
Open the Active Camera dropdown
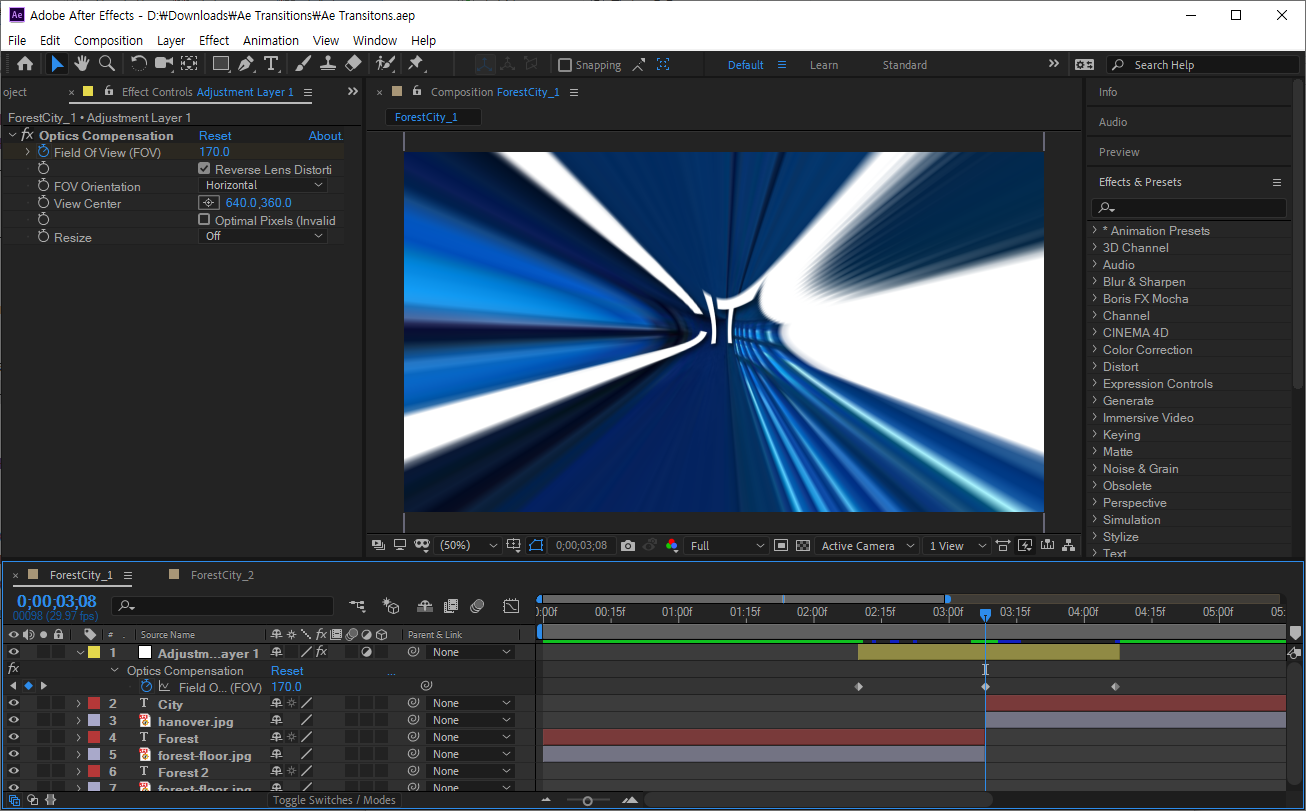867,546
